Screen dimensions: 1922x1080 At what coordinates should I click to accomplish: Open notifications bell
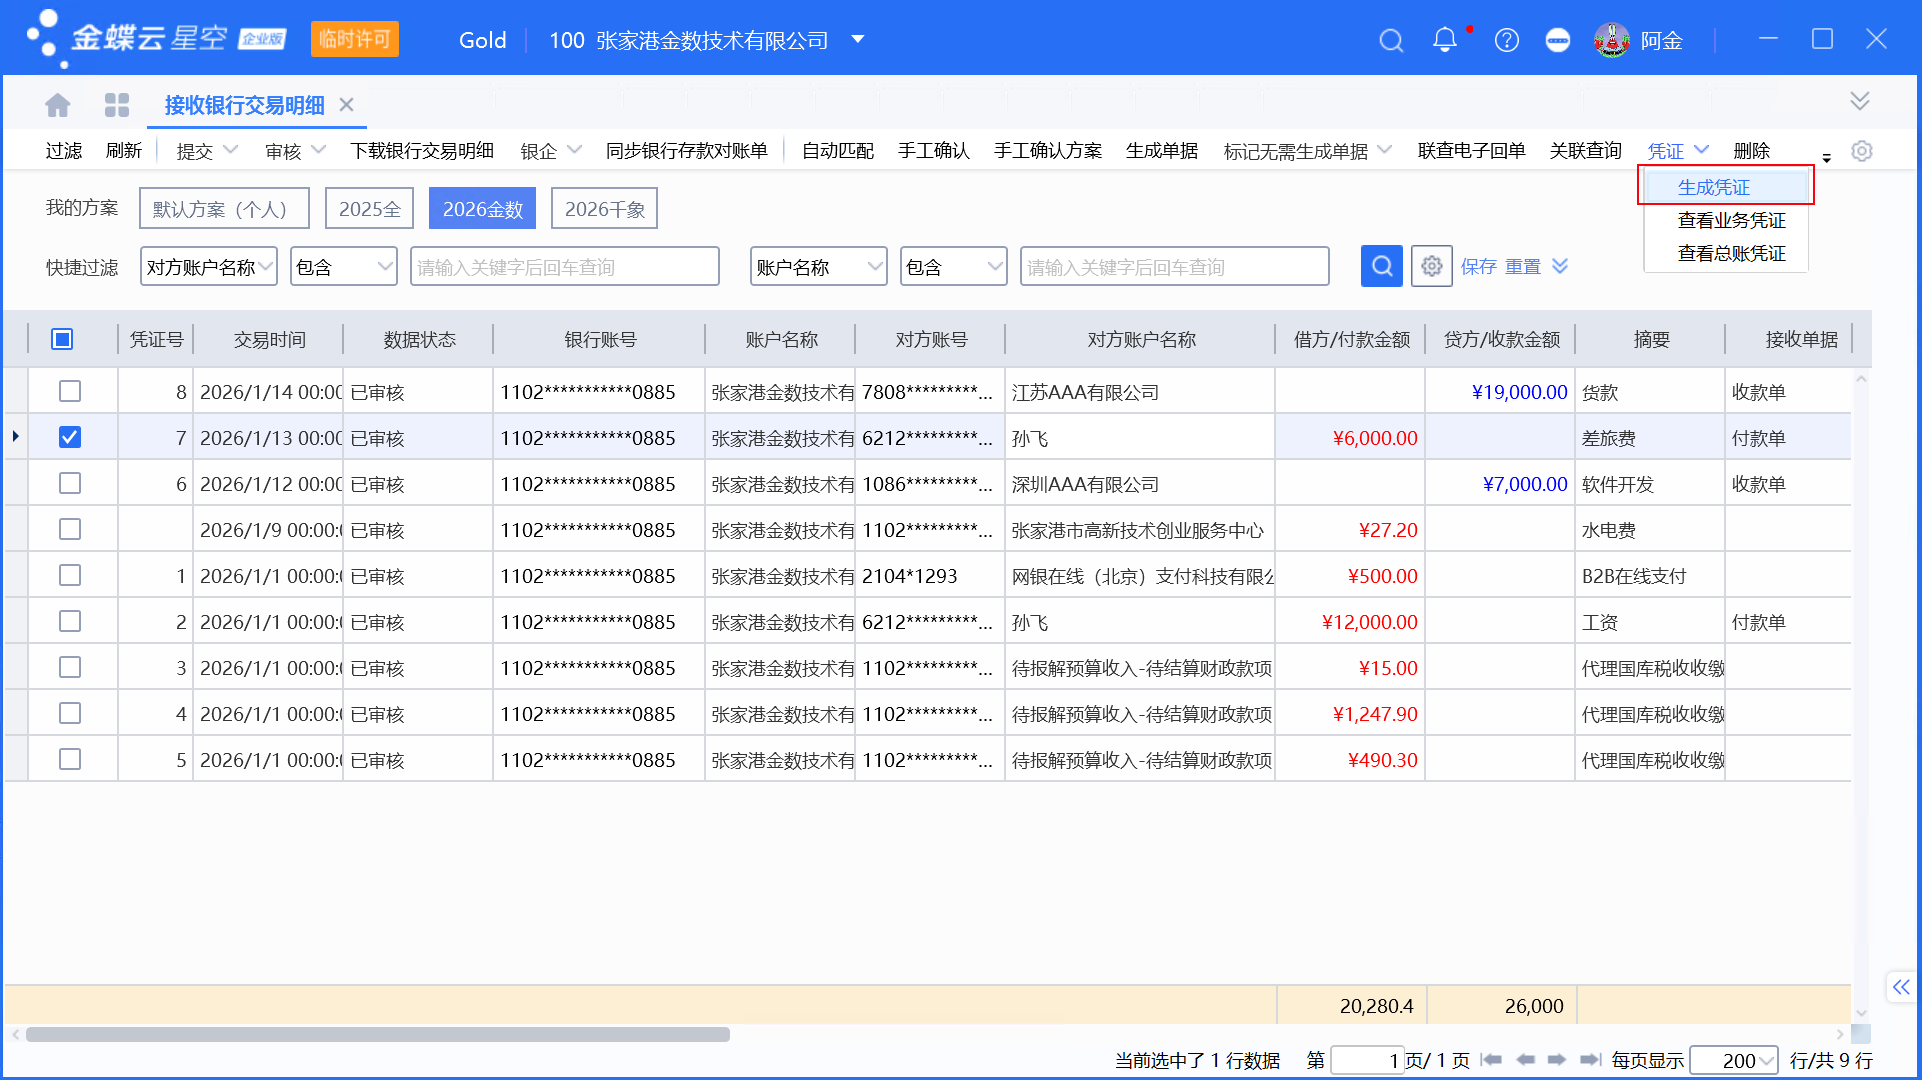coord(1444,40)
